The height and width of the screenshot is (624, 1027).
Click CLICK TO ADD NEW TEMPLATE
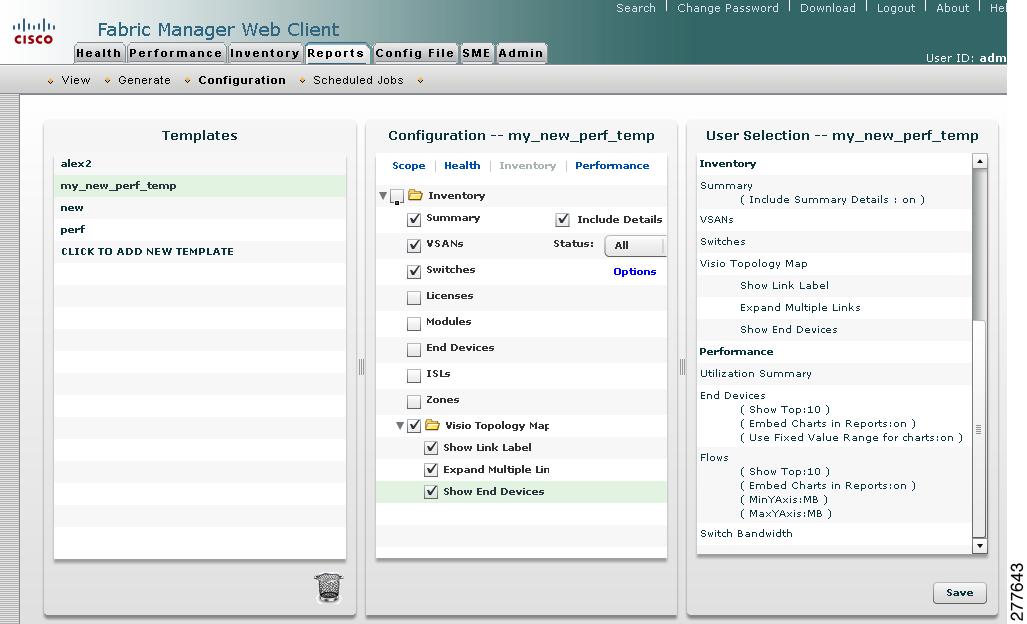coord(200,251)
